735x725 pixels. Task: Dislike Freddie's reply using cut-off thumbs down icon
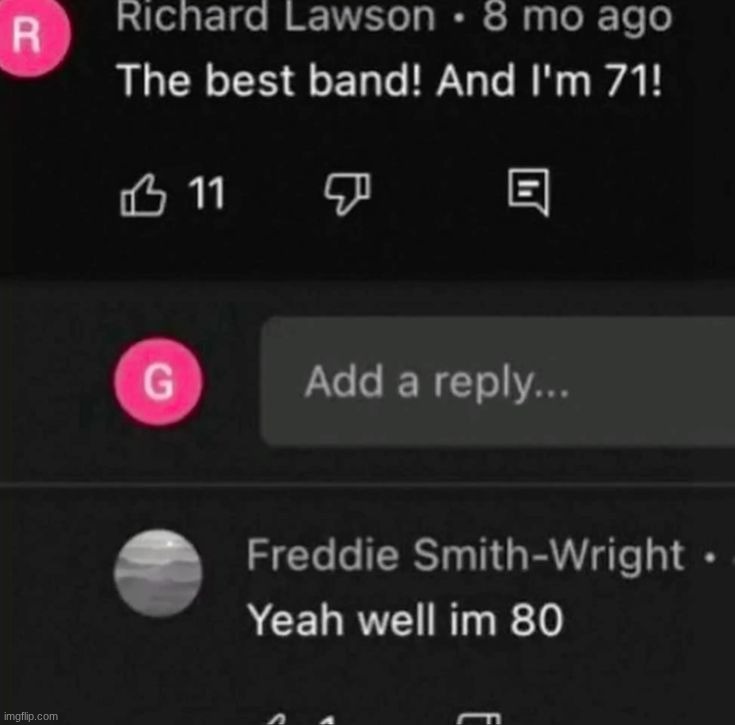(478, 719)
